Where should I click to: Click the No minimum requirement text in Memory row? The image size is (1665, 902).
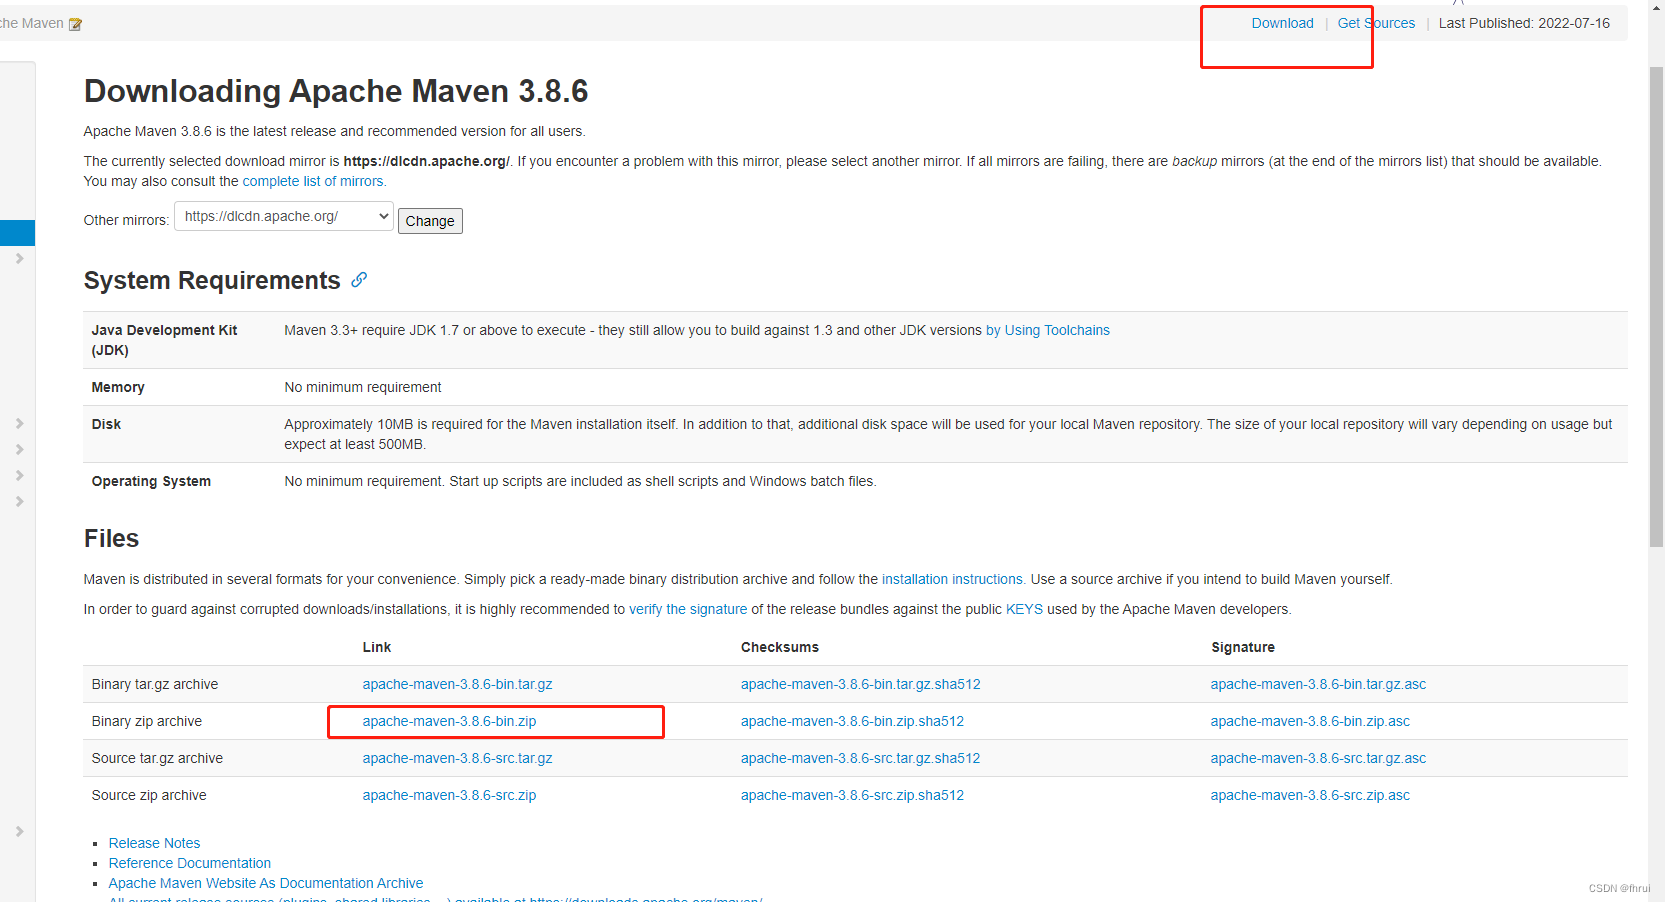coord(362,387)
